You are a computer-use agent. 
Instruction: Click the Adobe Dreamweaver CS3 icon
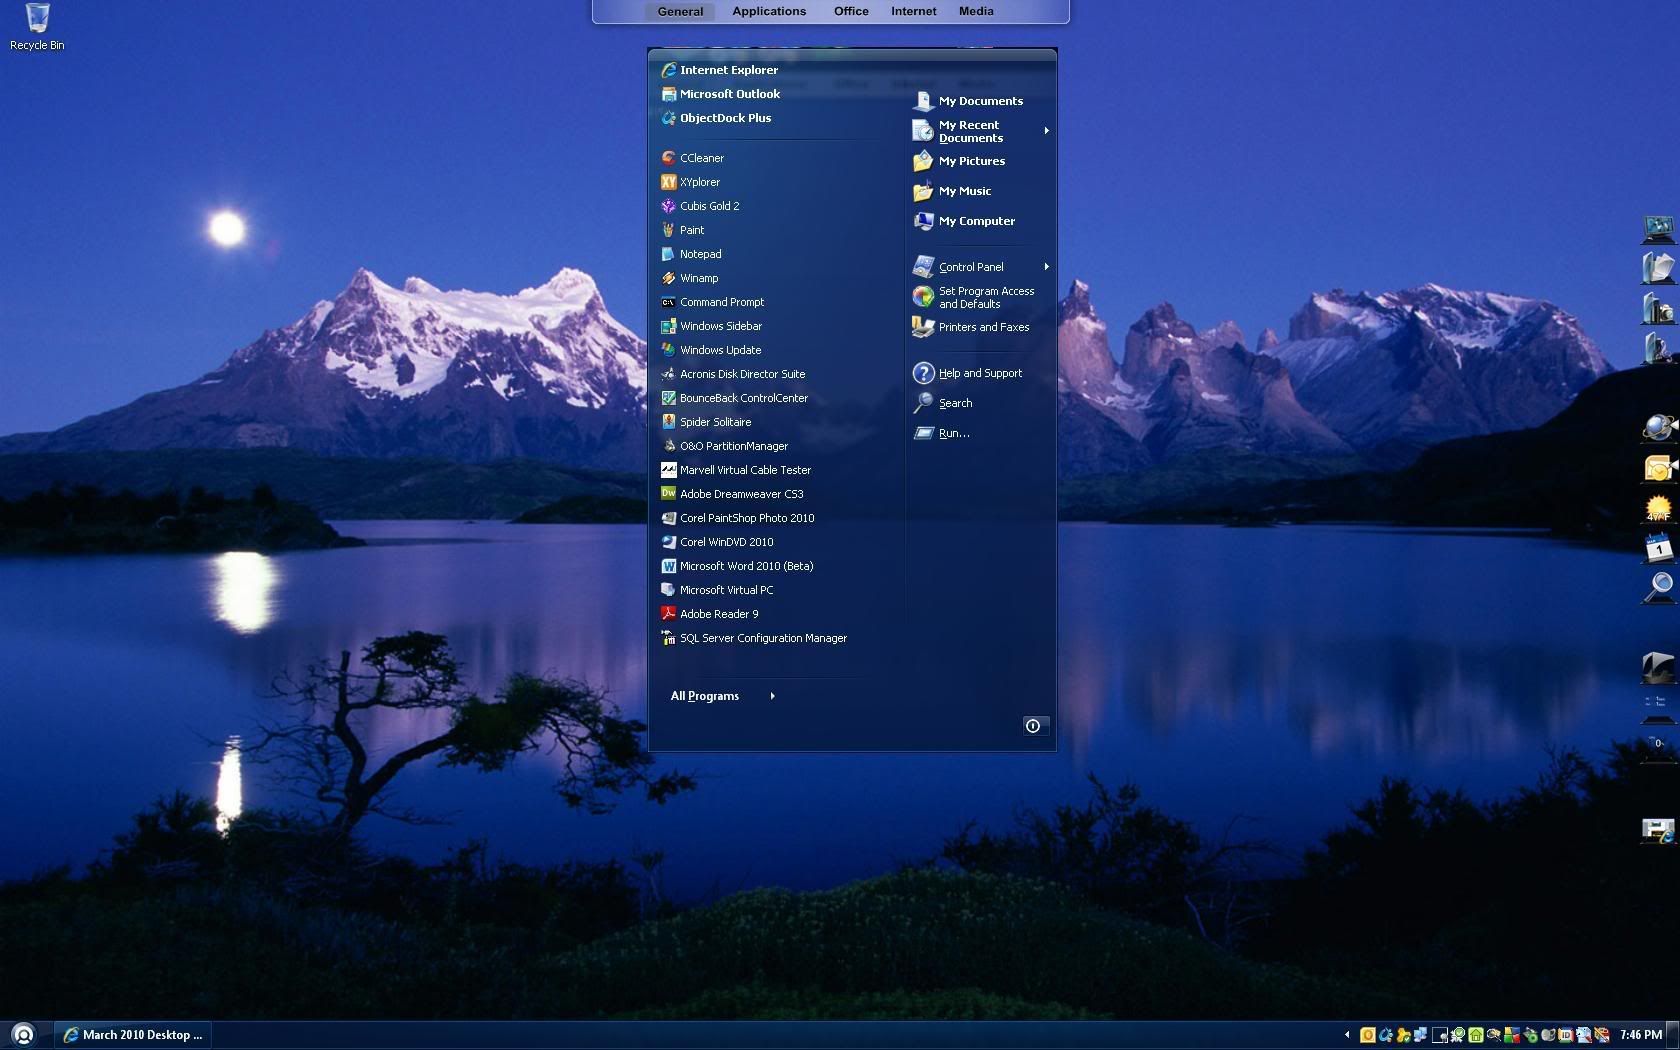click(x=668, y=494)
